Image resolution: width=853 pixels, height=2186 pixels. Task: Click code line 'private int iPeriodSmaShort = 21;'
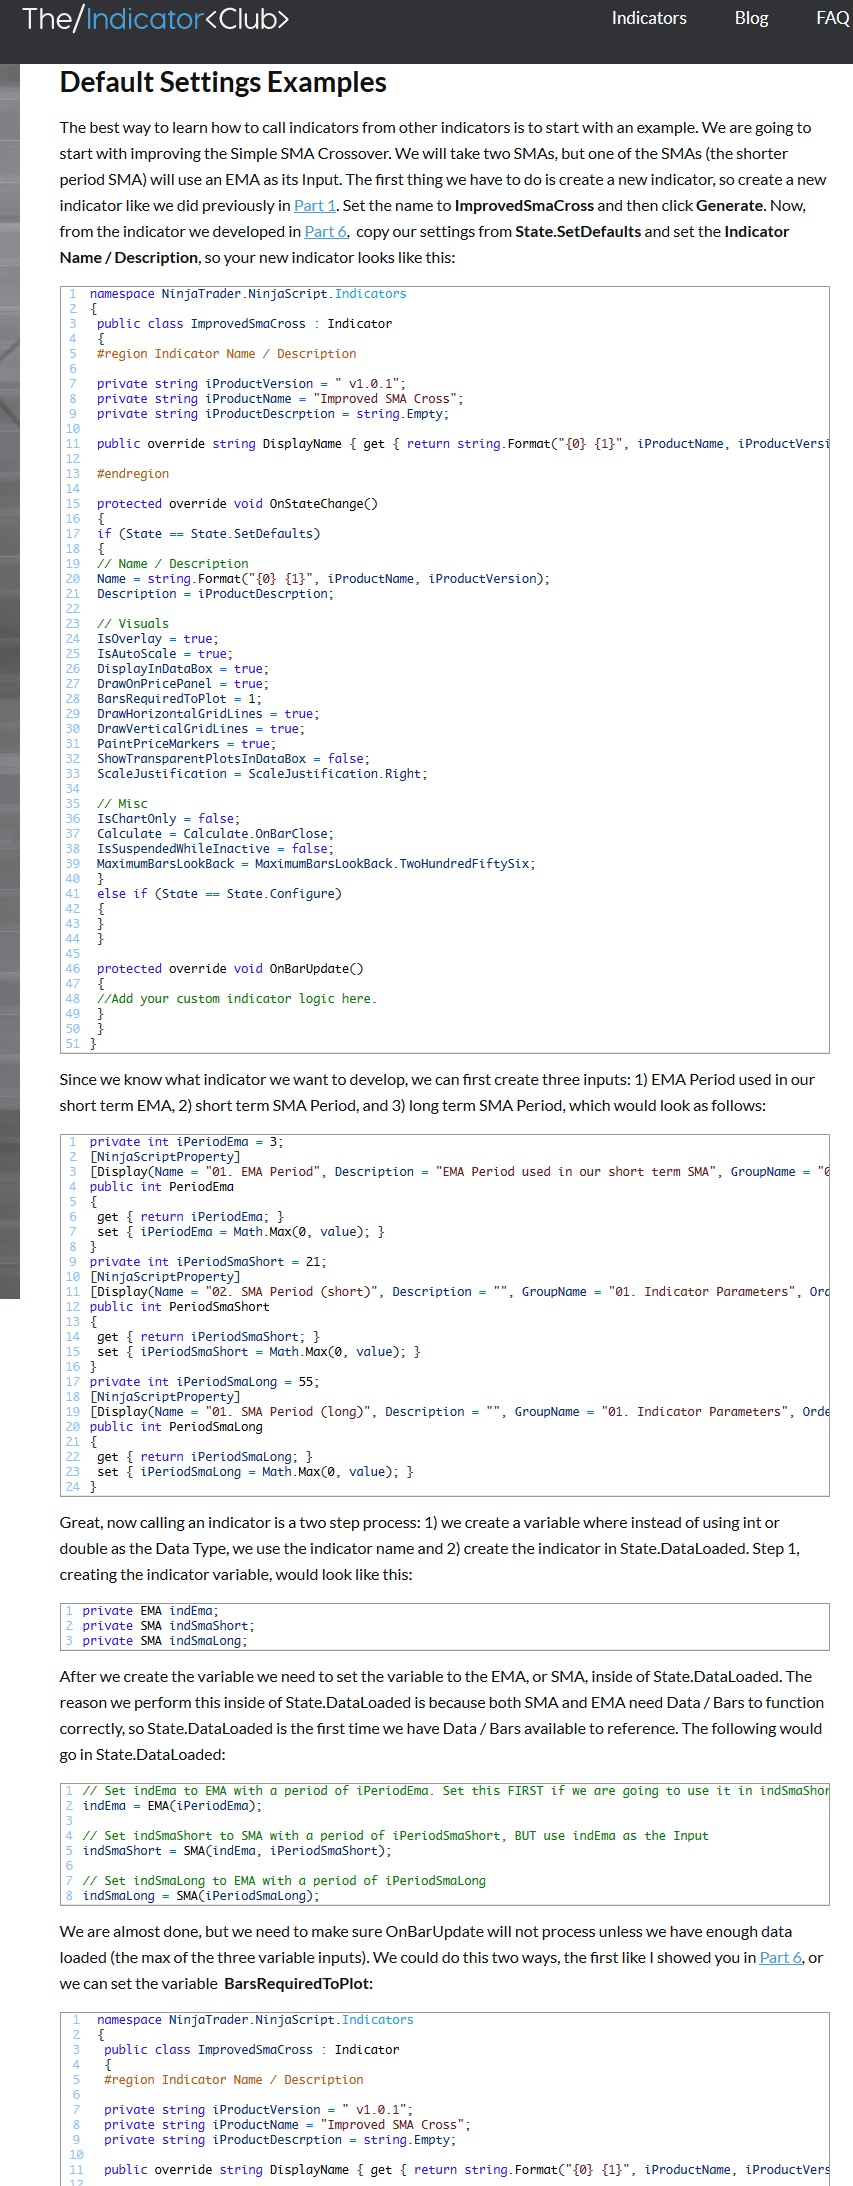coord(208,1262)
